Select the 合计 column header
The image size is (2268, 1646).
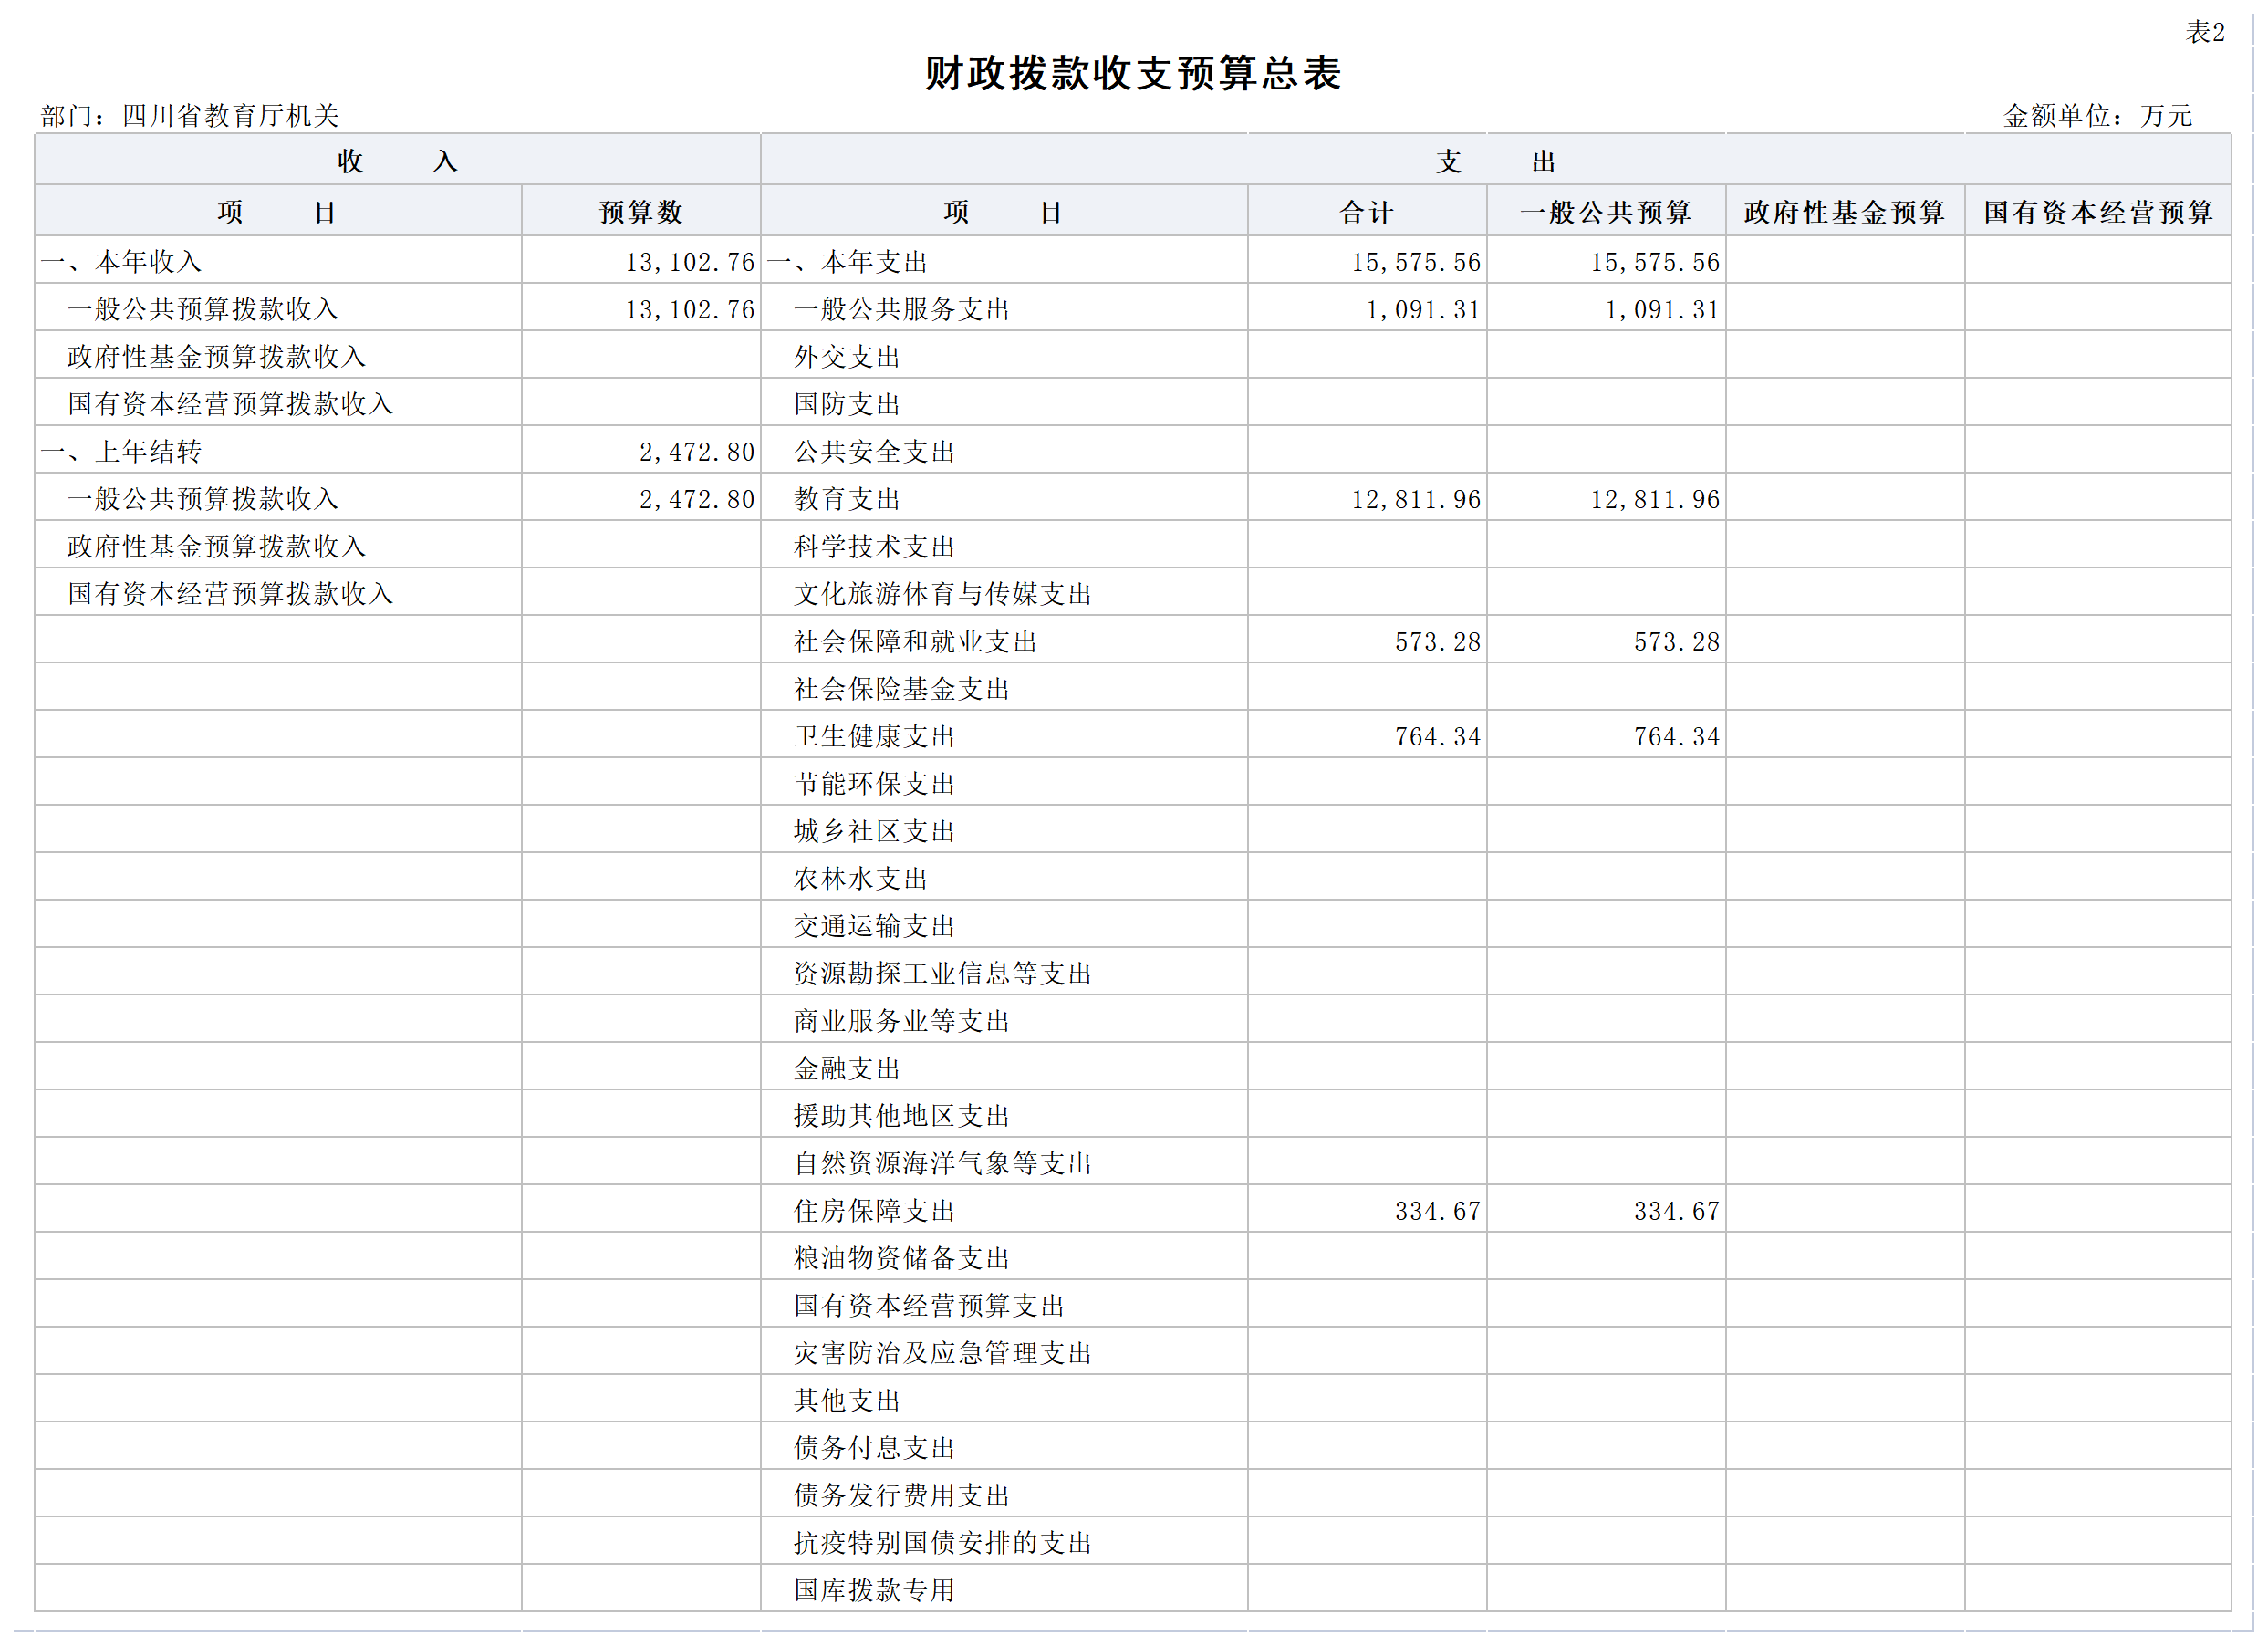pos(1367,211)
